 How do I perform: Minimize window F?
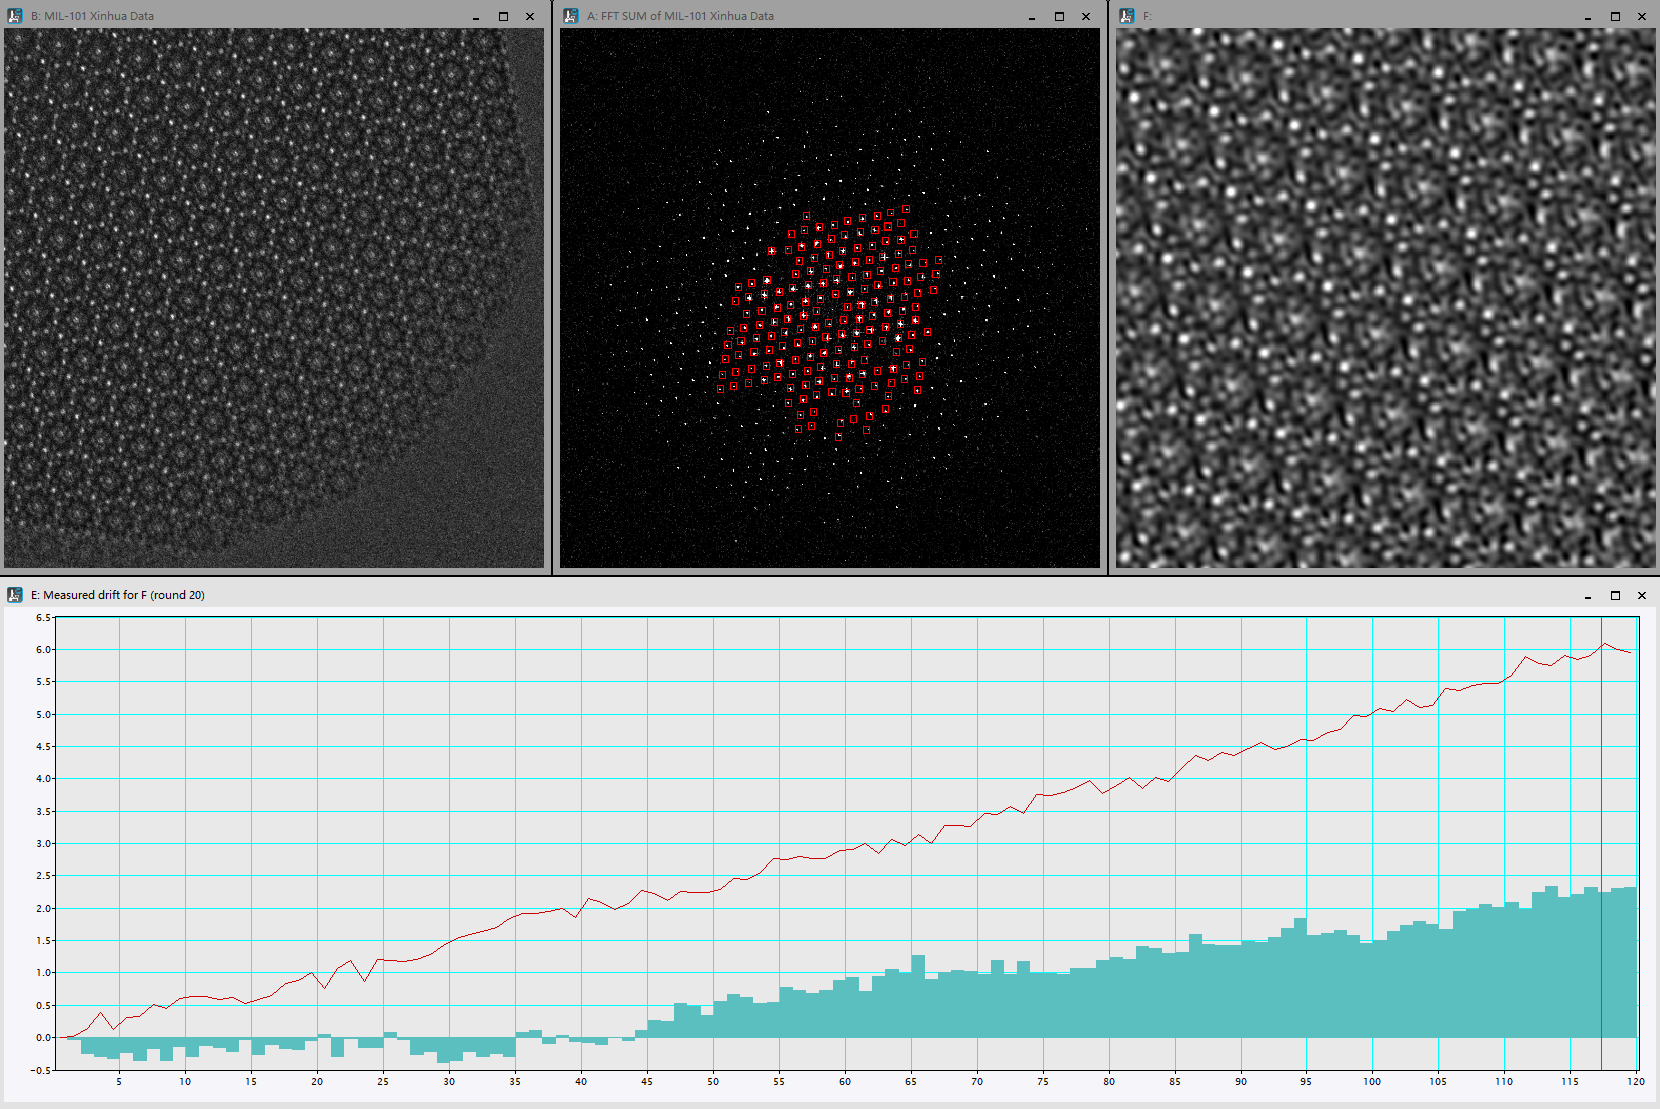pyautogui.click(x=1587, y=16)
